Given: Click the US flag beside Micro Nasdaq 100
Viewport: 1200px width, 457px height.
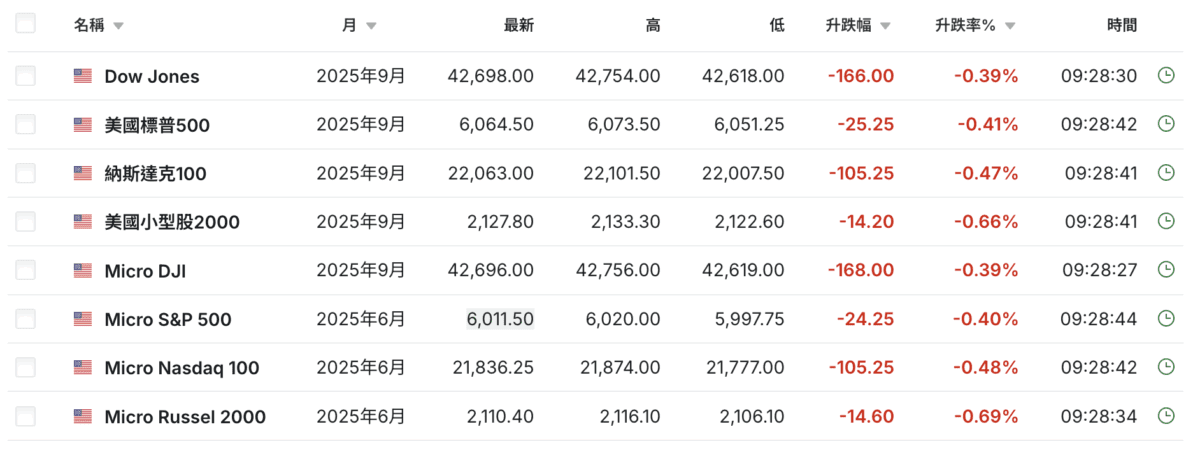Looking at the screenshot, I should point(83,368).
